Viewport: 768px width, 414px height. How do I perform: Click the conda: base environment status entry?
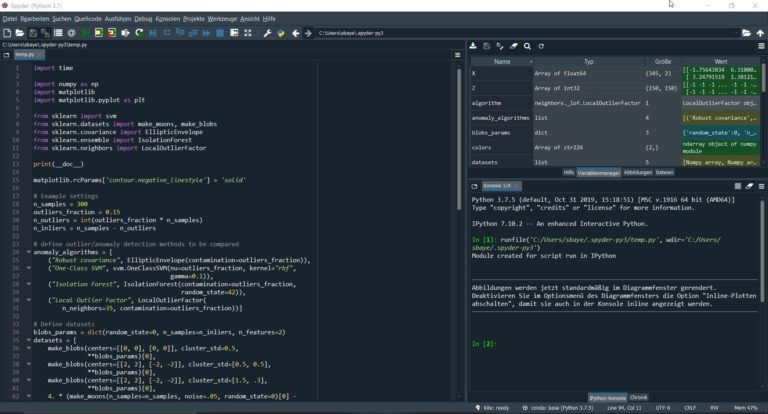[x=557, y=408]
